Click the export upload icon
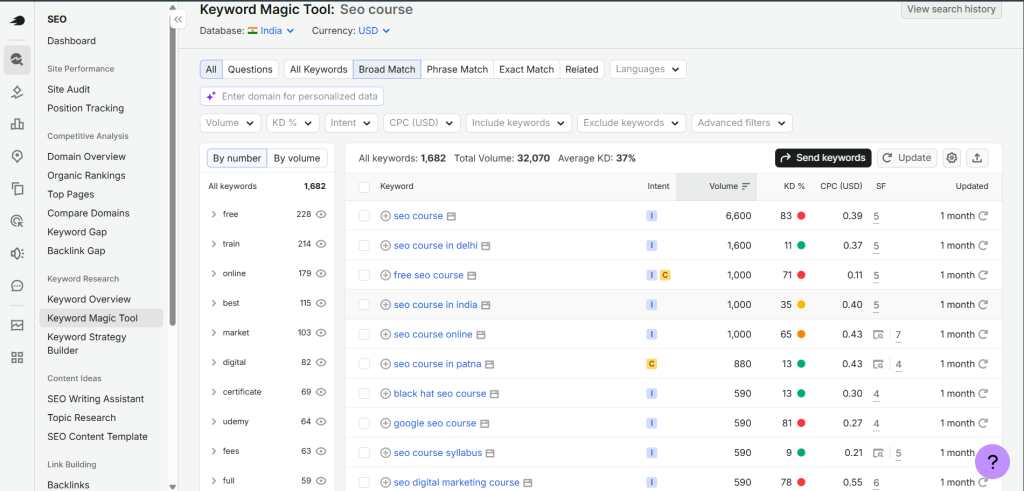 click(x=977, y=157)
